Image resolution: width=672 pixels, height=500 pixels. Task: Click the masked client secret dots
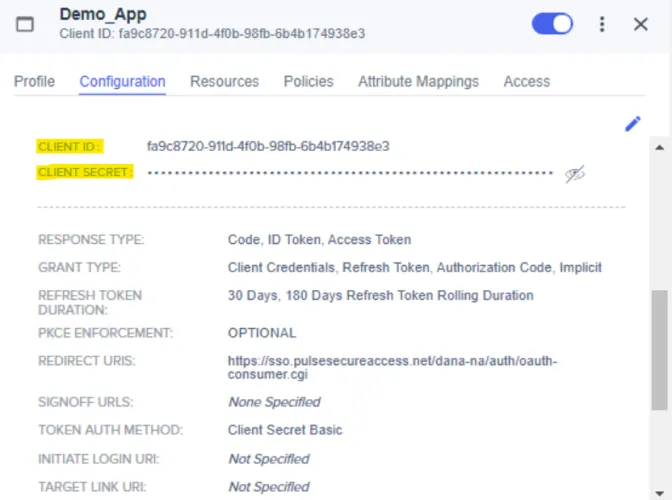pos(350,173)
